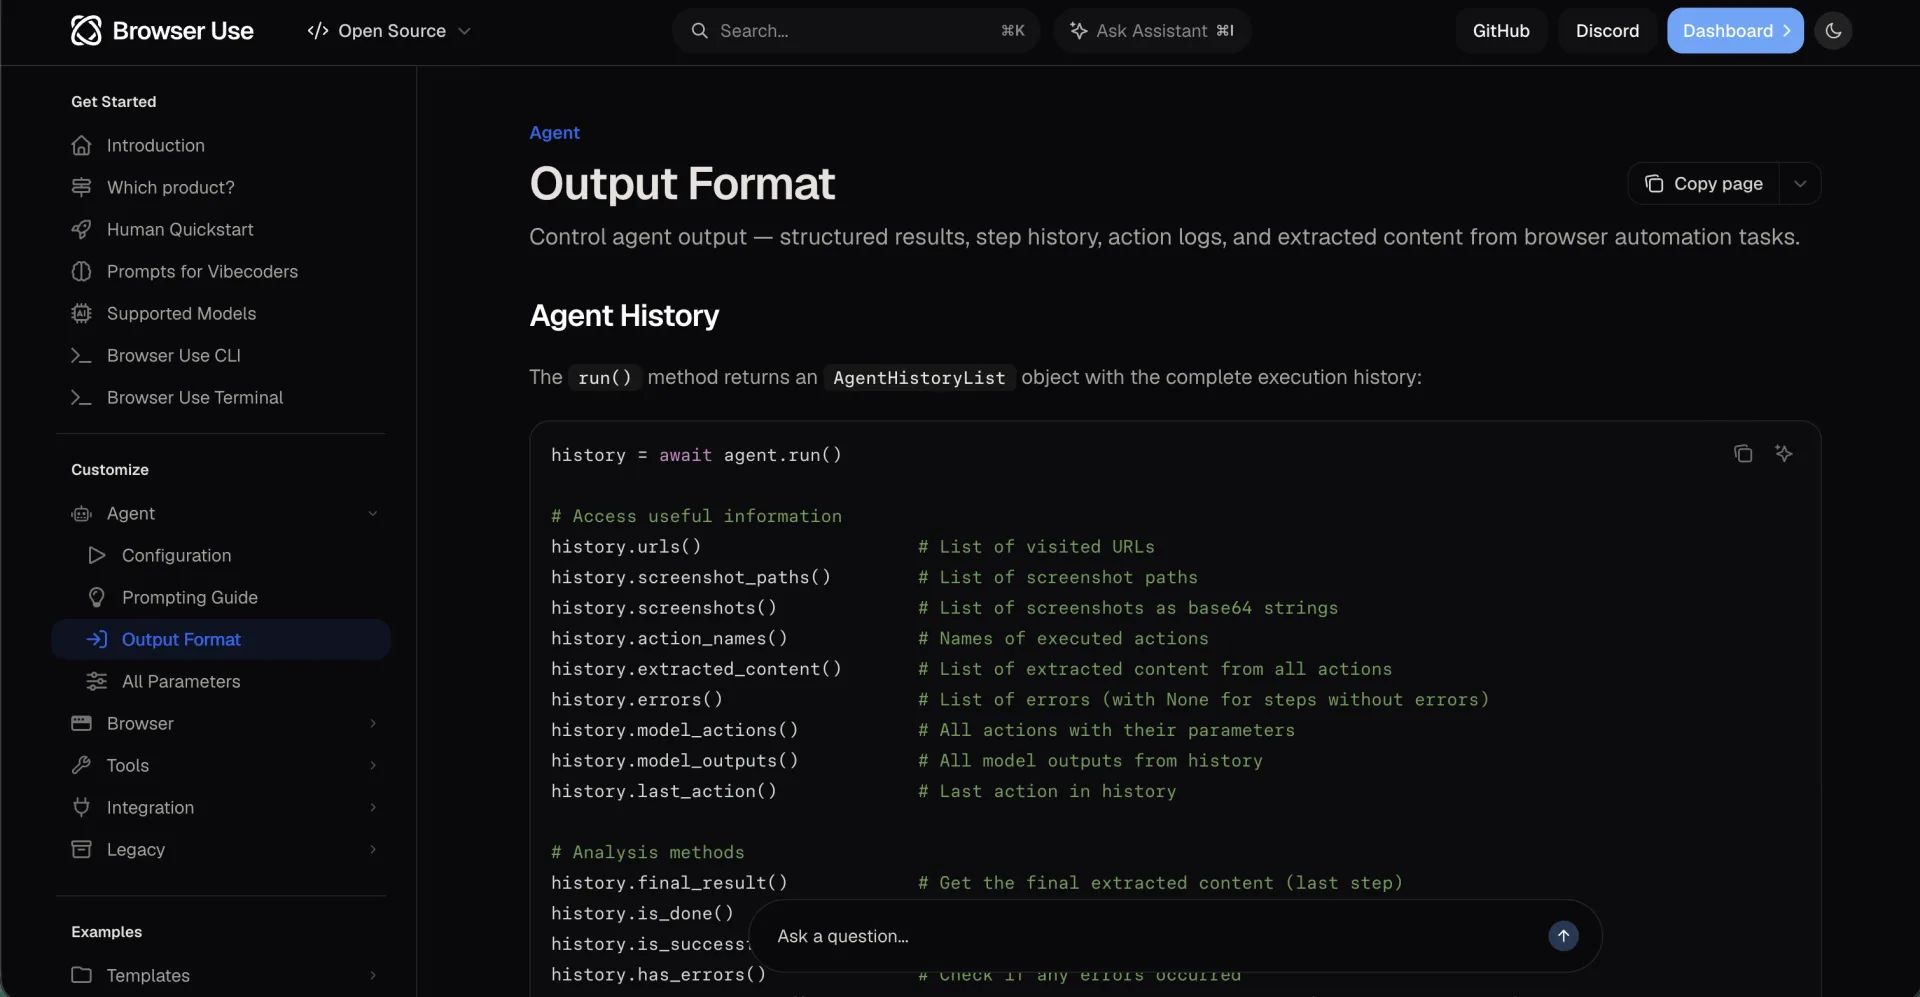The image size is (1920, 997).
Task: Open Ask Assistant panel
Action: coord(1151,31)
